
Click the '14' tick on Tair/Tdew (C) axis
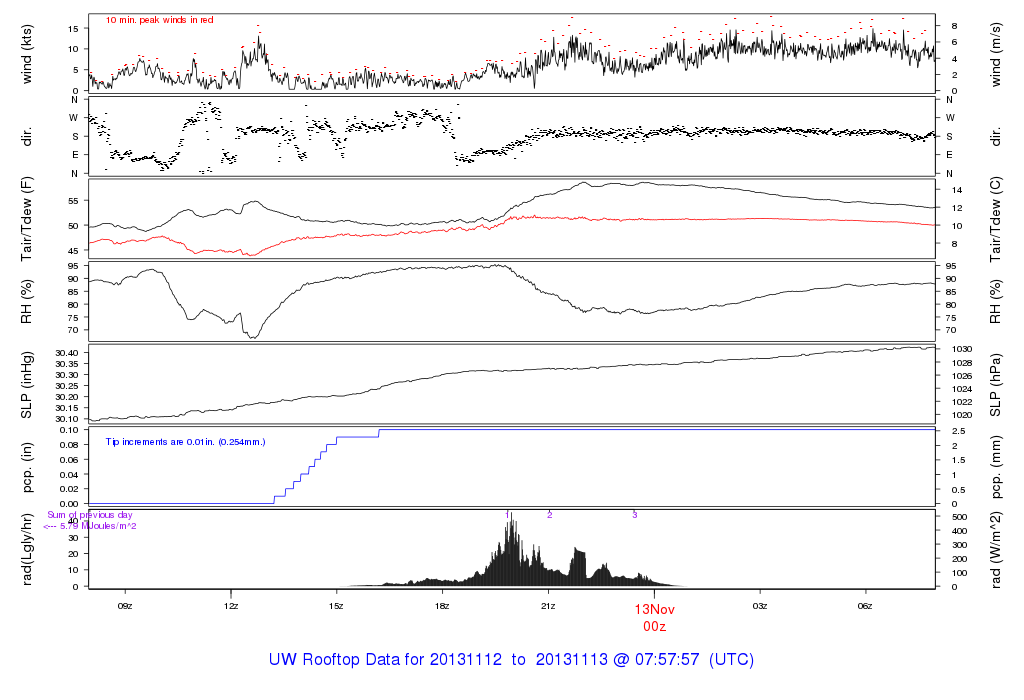(957, 191)
